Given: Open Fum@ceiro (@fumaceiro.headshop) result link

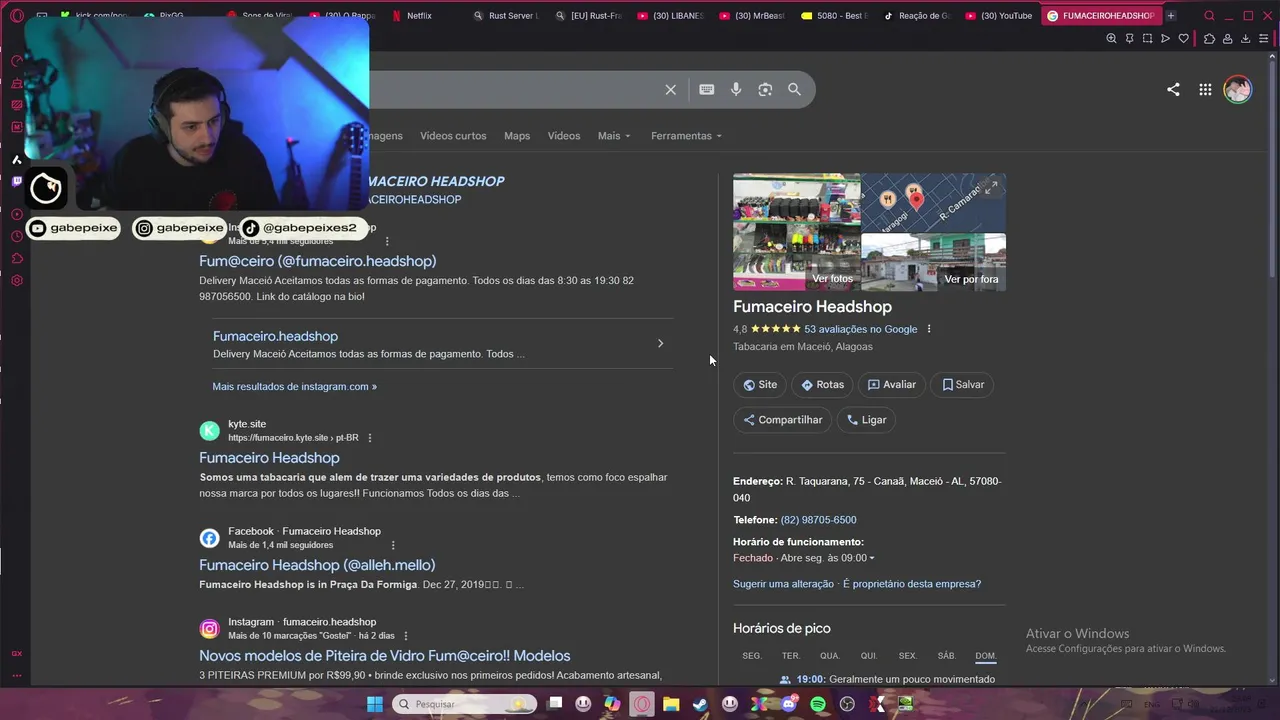Looking at the screenshot, I should point(317,261).
